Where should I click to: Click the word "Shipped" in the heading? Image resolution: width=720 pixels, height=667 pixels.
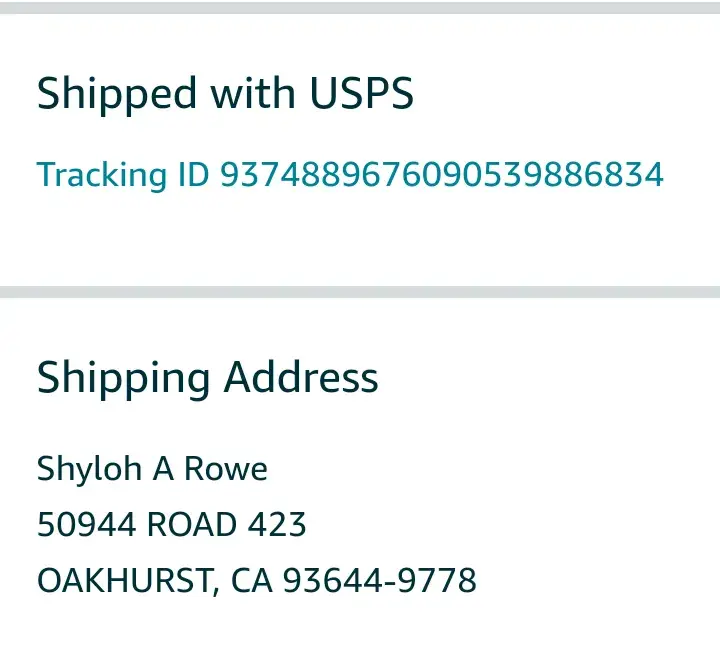click(117, 94)
